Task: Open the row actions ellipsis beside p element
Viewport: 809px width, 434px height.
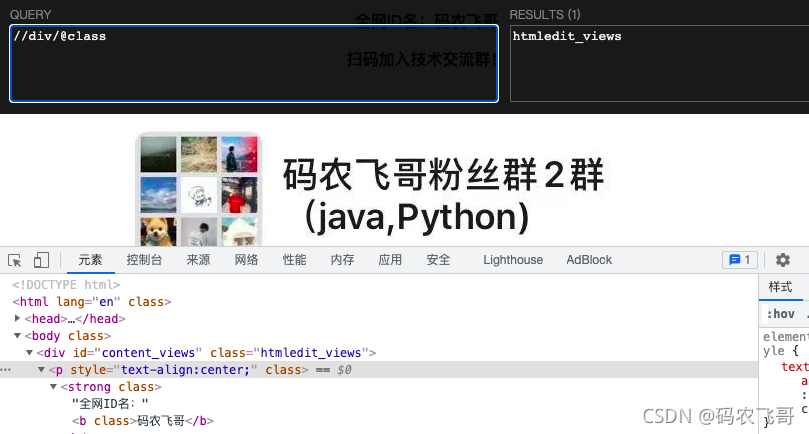Action: 6,369
